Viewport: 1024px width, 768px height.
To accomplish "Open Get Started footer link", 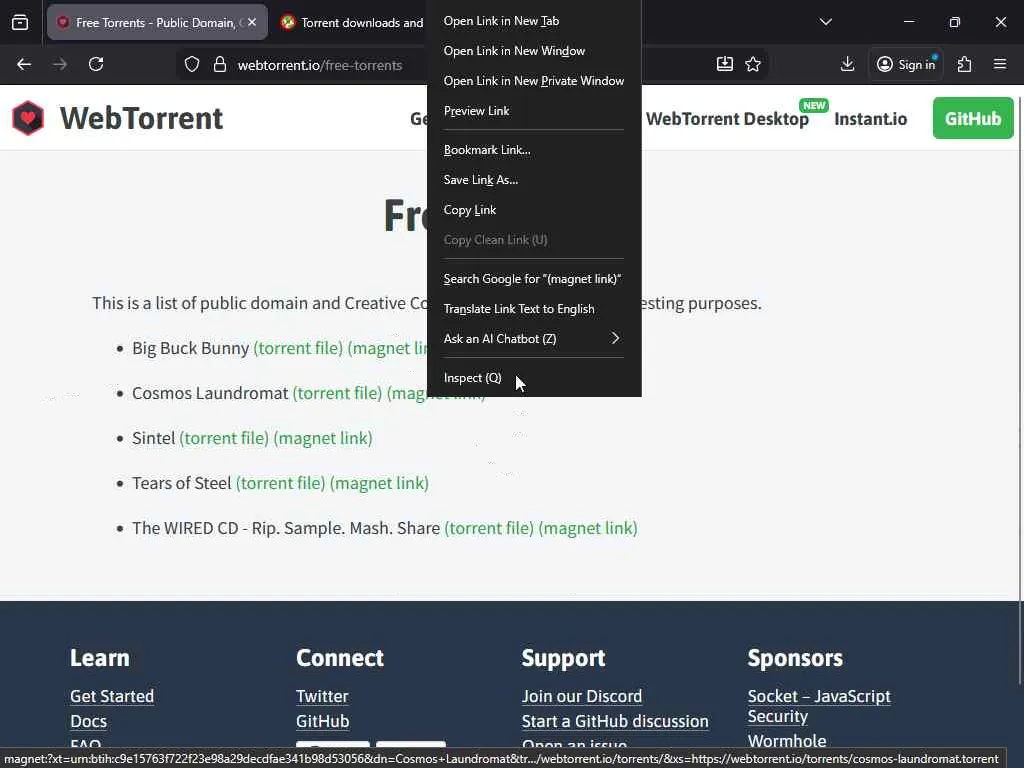I will 112,696.
